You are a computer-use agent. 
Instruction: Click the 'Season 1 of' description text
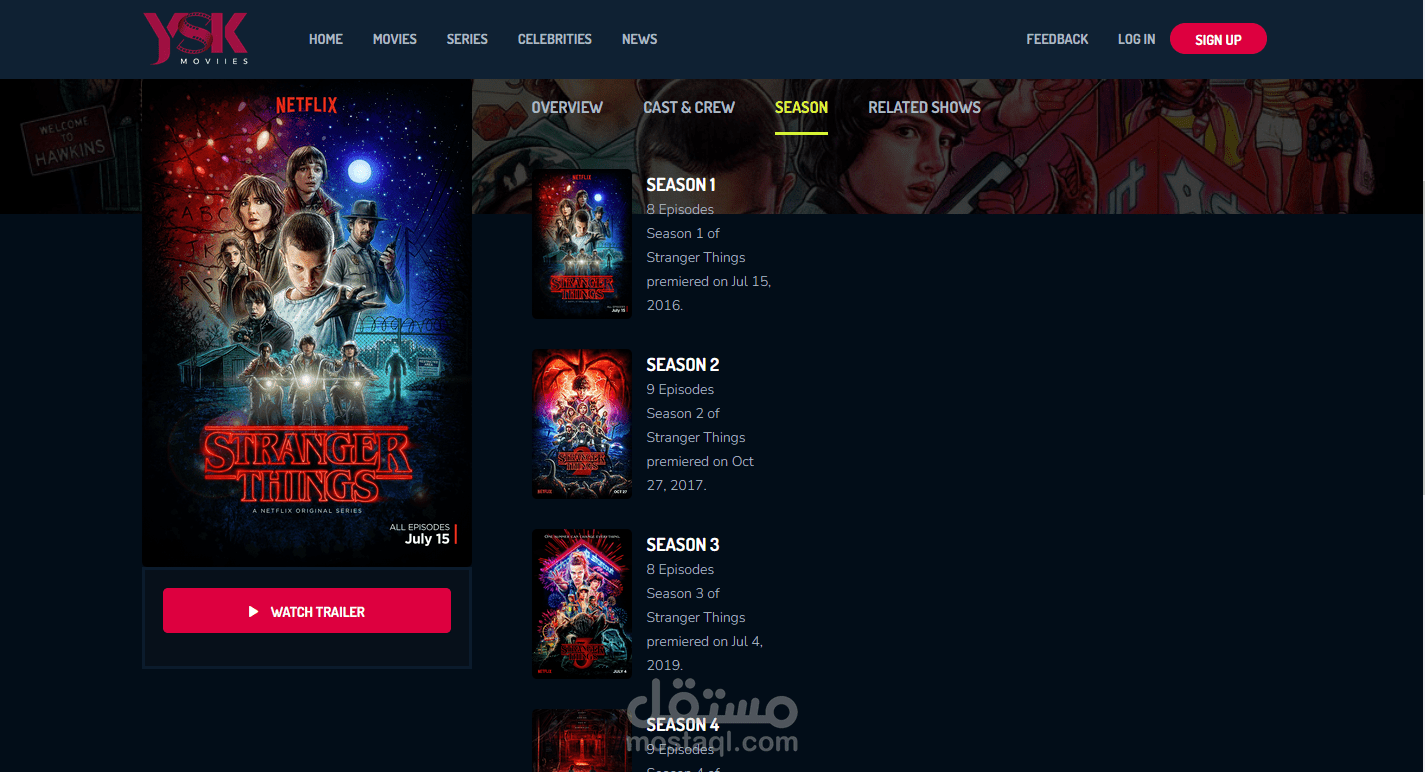[x=683, y=234]
